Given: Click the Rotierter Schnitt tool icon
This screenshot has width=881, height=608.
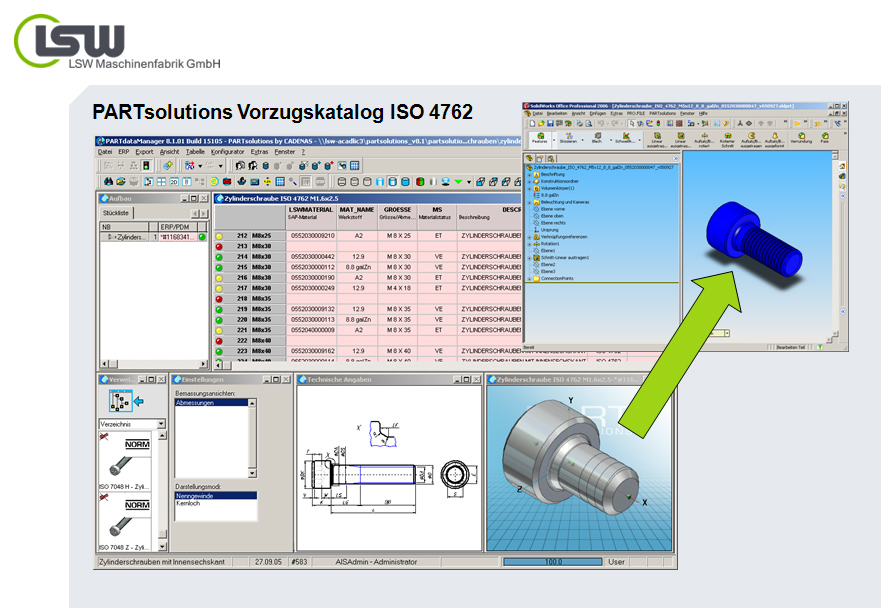Looking at the screenshot, I should (728, 137).
